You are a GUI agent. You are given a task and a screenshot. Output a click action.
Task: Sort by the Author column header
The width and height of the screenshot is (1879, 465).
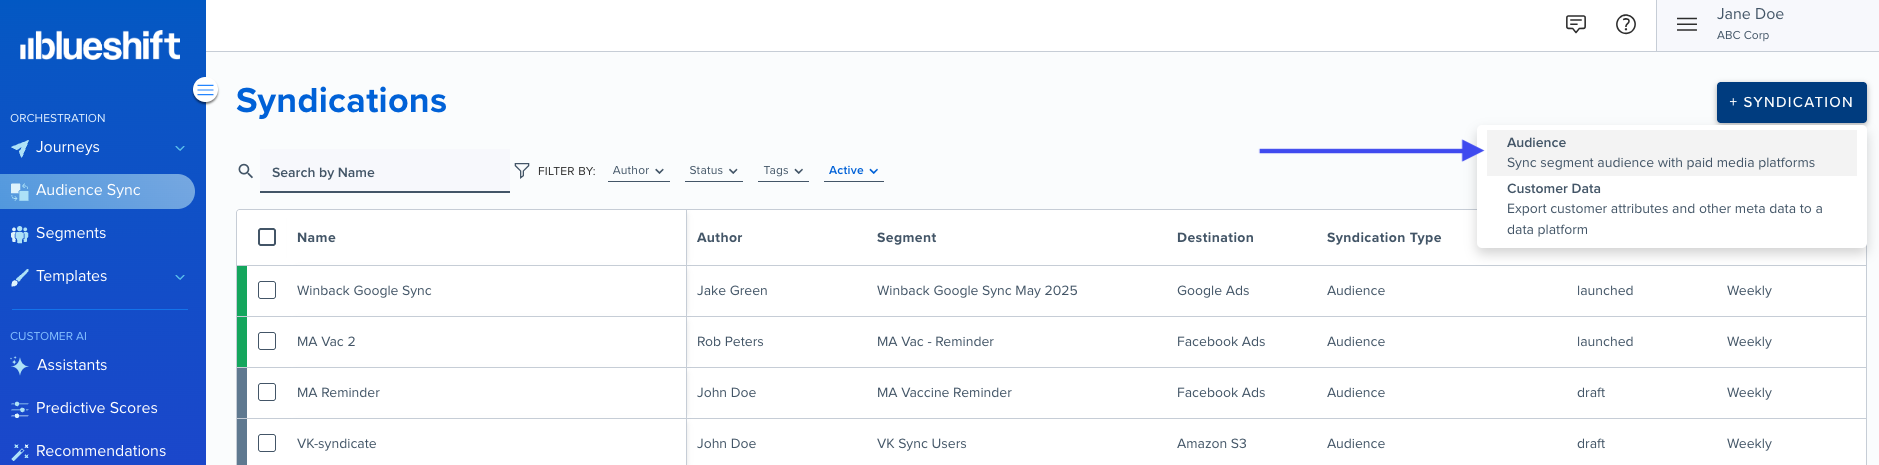coord(719,238)
